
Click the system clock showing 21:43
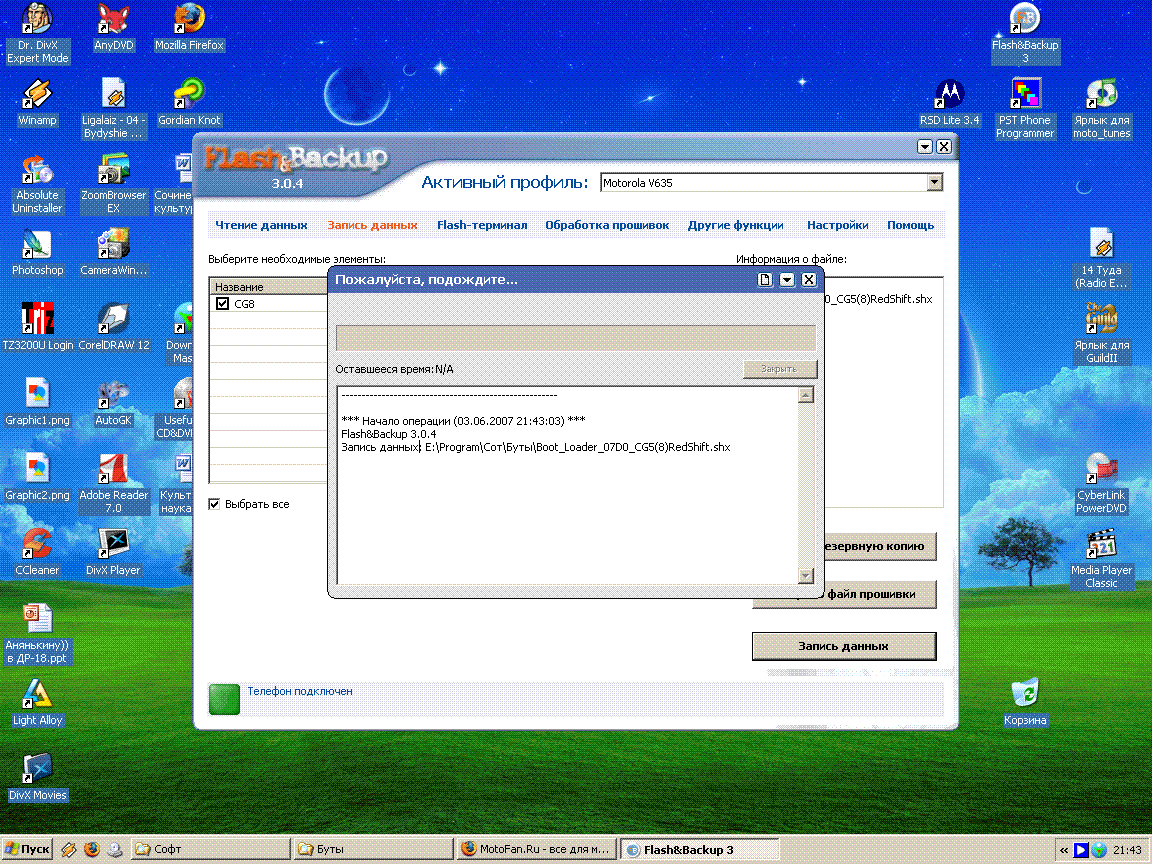(x=1127, y=850)
